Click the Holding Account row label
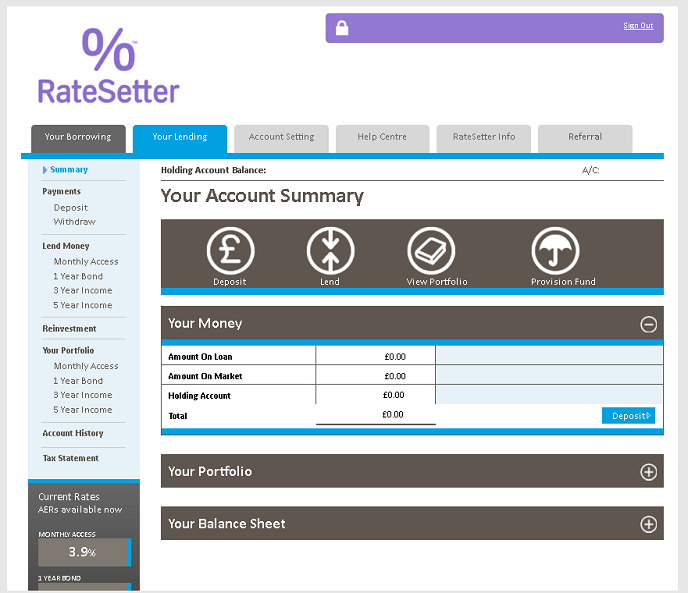The height and width of the screenshot is (593, 688). point(199,395)
